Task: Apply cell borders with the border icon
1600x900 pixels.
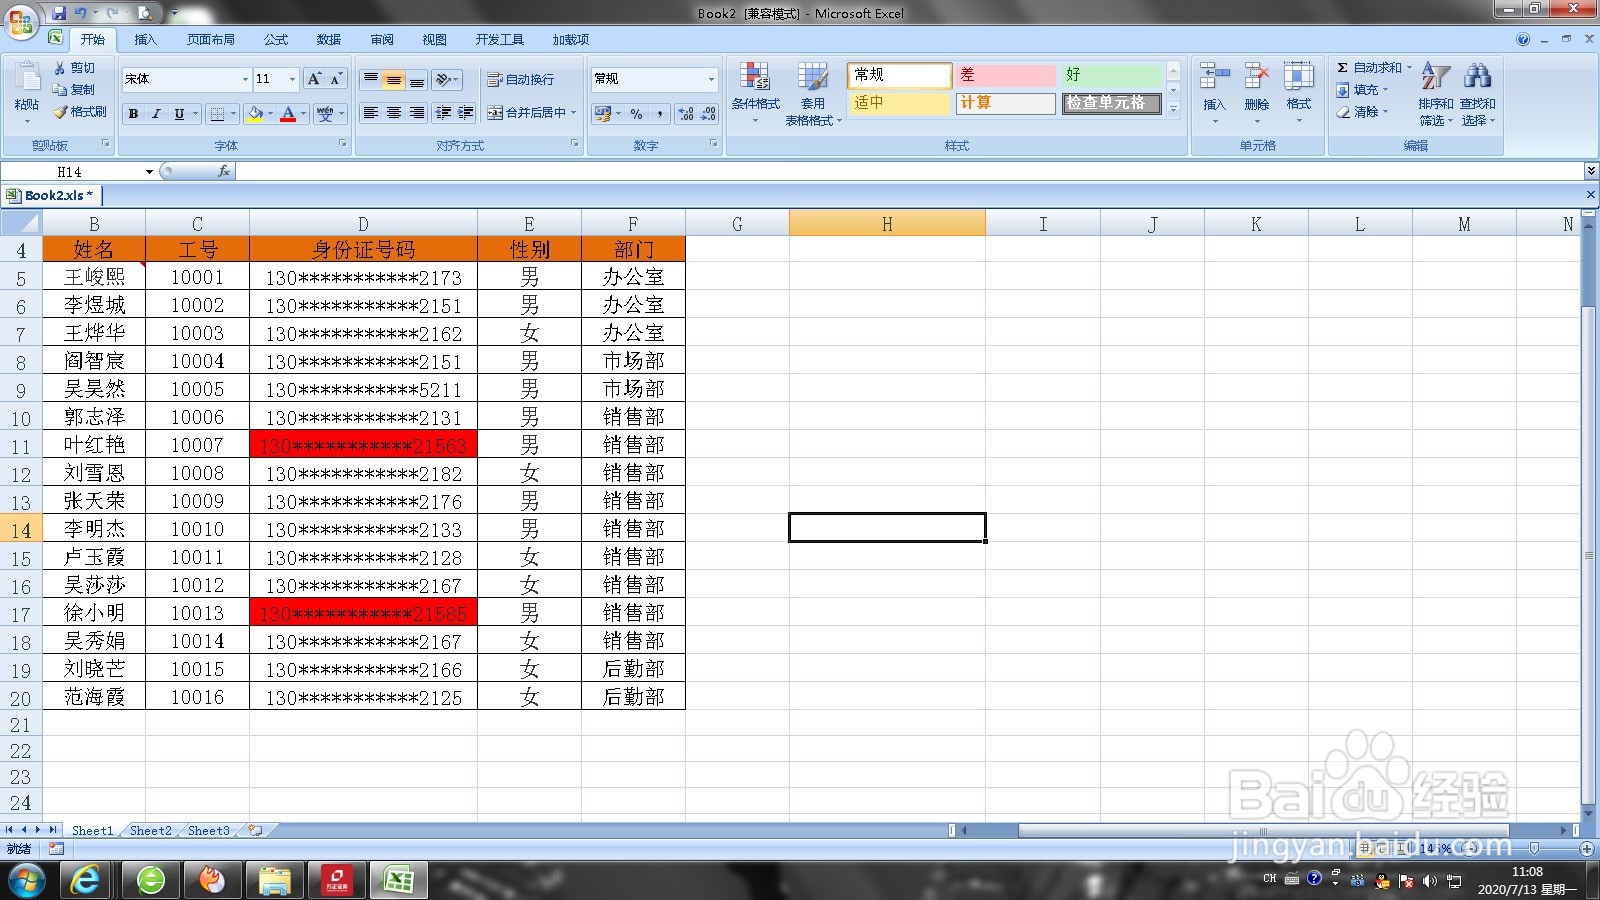Action: point(217,114)
